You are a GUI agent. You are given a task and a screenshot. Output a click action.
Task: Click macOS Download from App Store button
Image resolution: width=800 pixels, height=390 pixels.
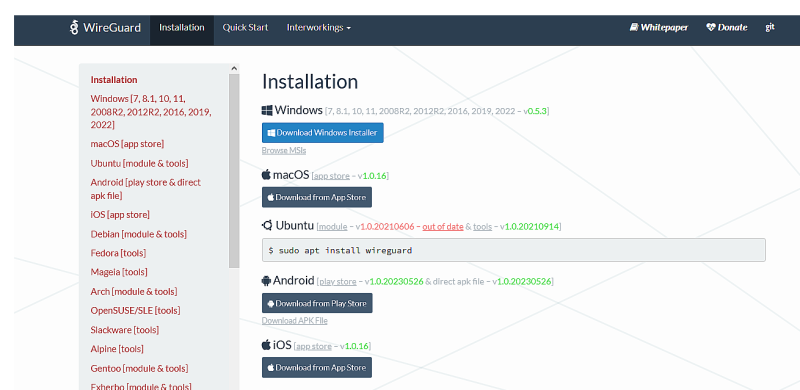click(x=317, y=197)
